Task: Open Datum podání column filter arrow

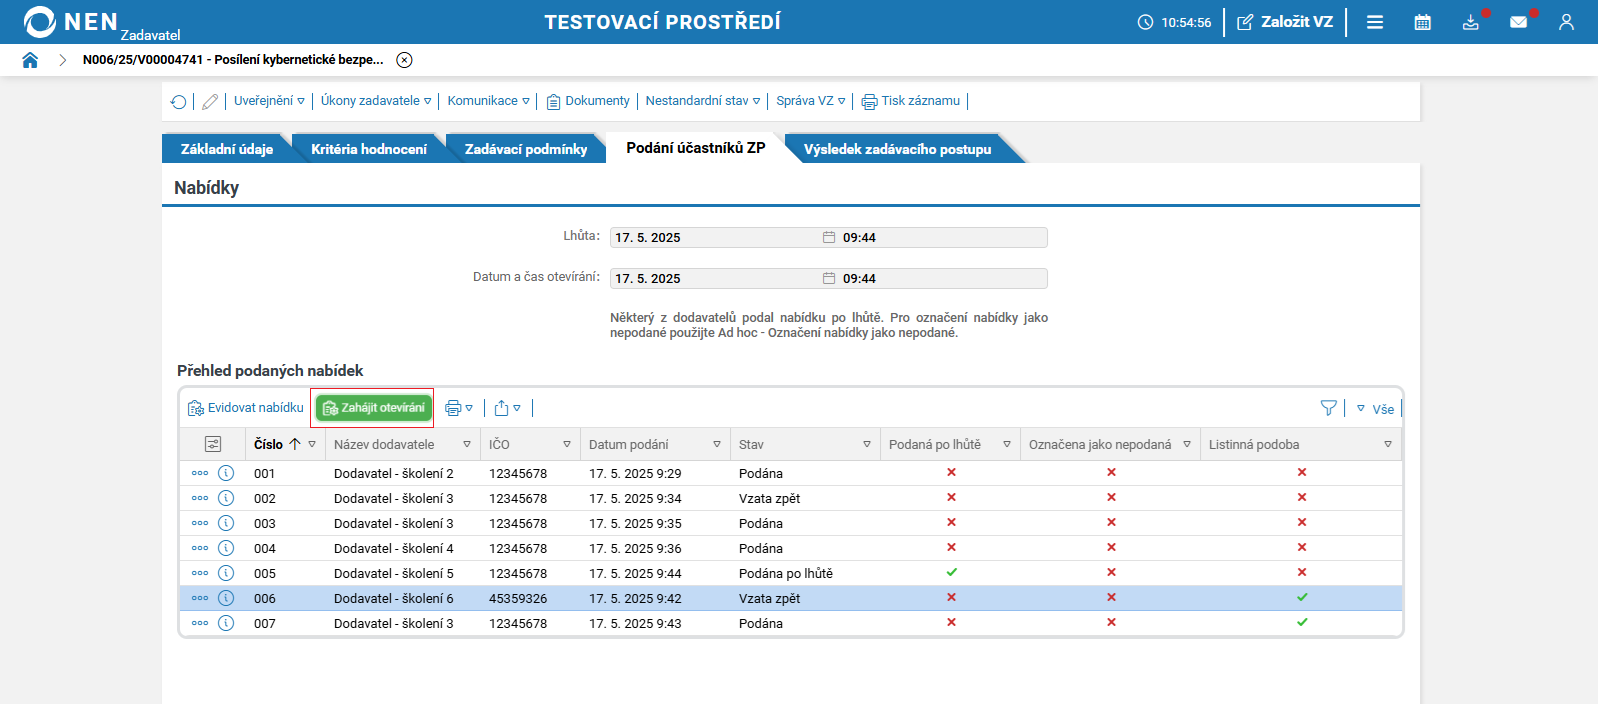Action: coord(717,444)
